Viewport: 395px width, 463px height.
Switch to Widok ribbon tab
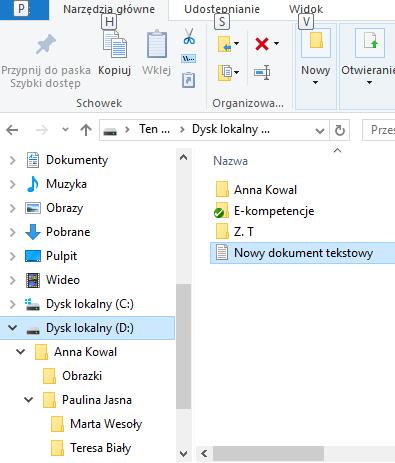click(x=306, y=9)
